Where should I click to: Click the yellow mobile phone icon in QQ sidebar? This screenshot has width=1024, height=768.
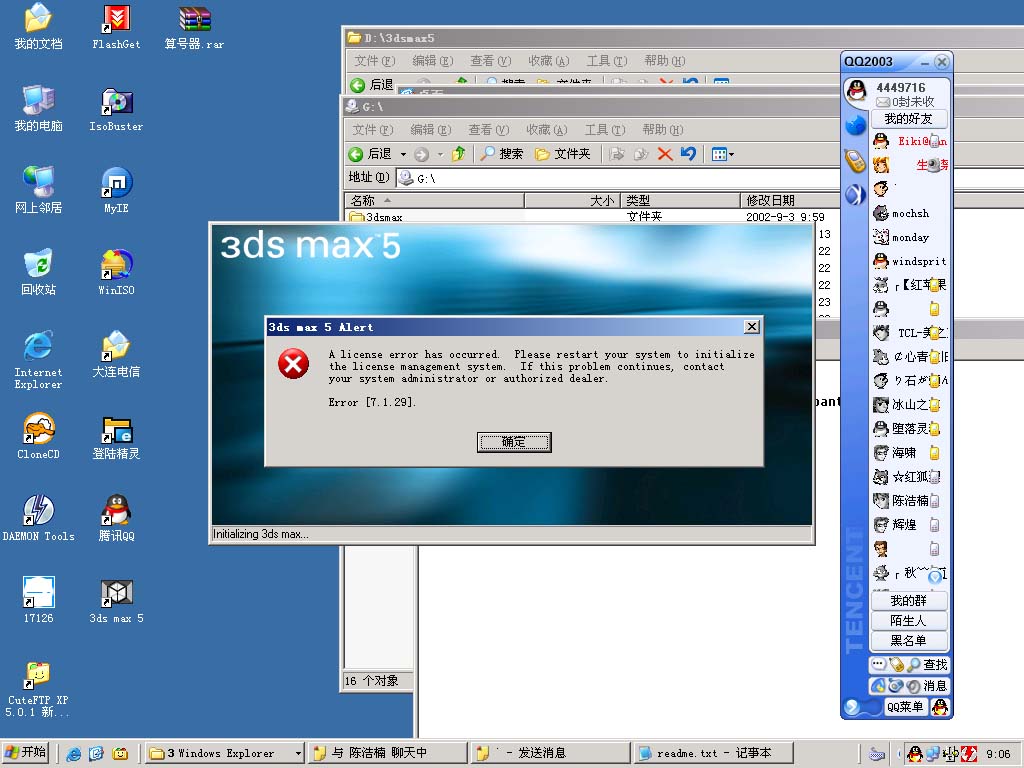pyautogui.click(x=855, y=161)
